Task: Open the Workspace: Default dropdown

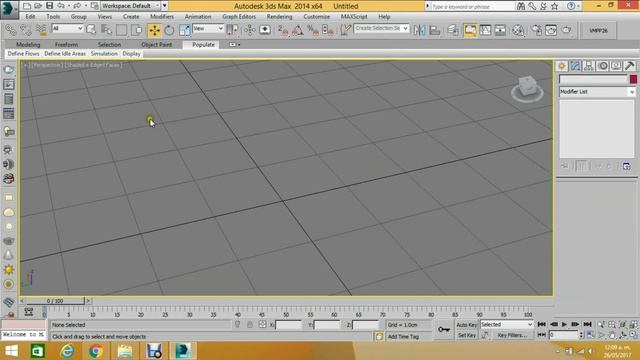Action: click(131, 6)
